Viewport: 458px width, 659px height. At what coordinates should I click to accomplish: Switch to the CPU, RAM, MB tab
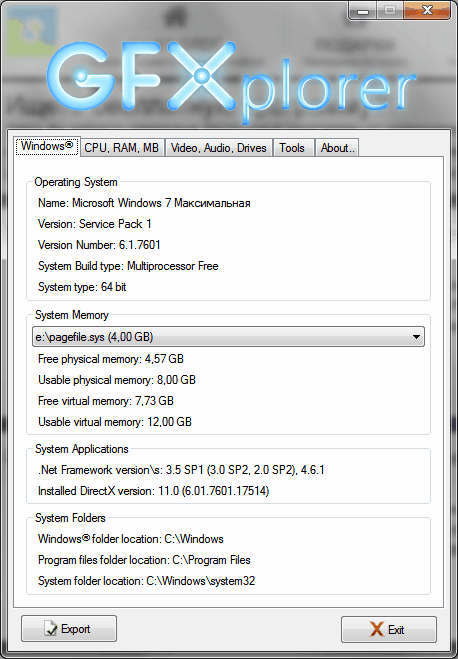click(x=121, y=148)
